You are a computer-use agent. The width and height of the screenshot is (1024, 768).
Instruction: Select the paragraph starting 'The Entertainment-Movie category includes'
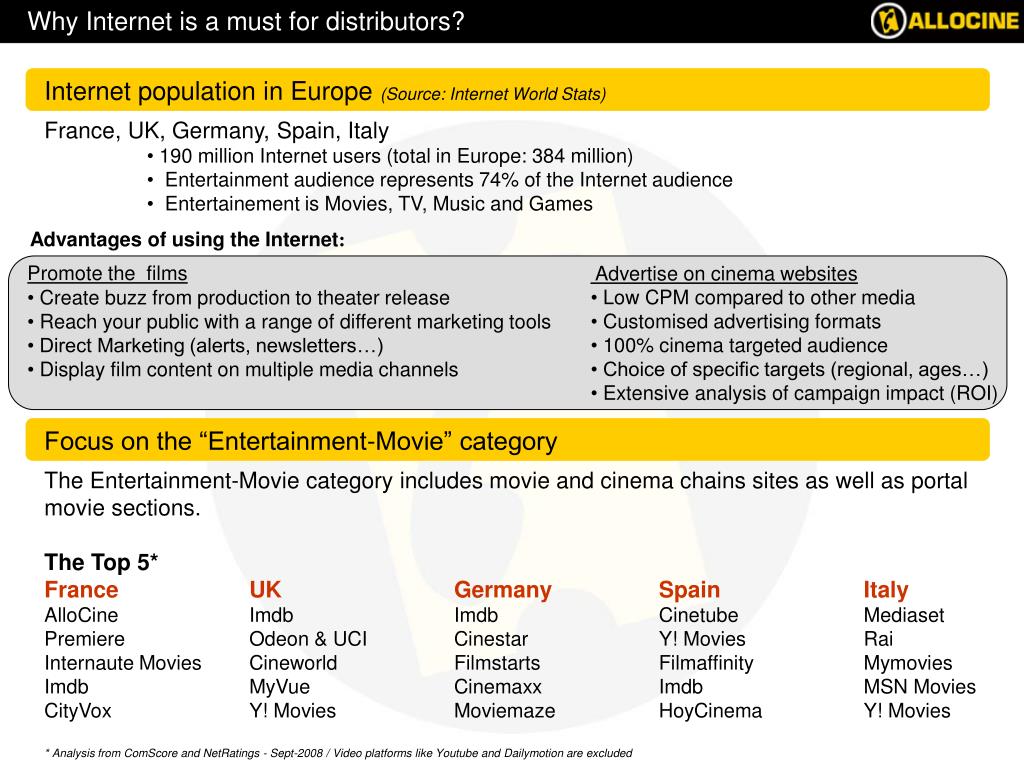click(506, 494)
